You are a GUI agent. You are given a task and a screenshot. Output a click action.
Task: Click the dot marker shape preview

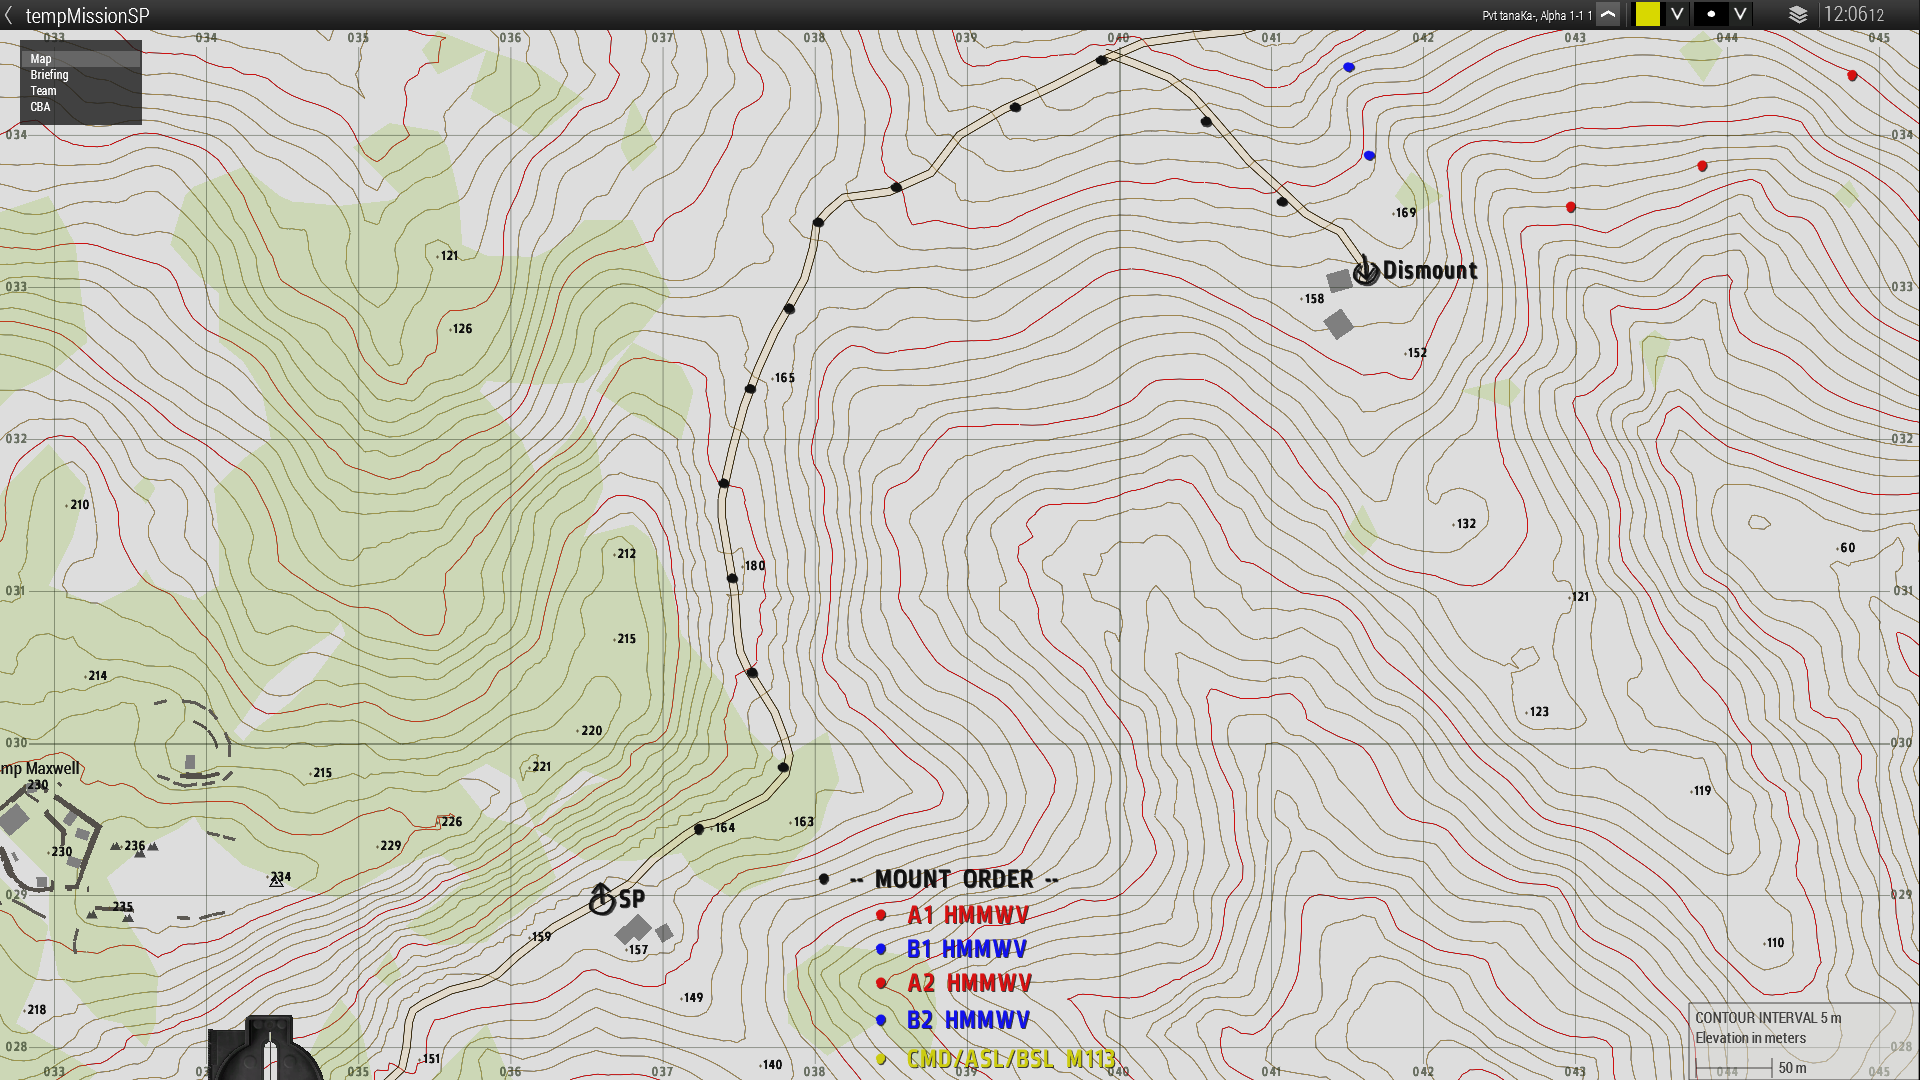1711,15
